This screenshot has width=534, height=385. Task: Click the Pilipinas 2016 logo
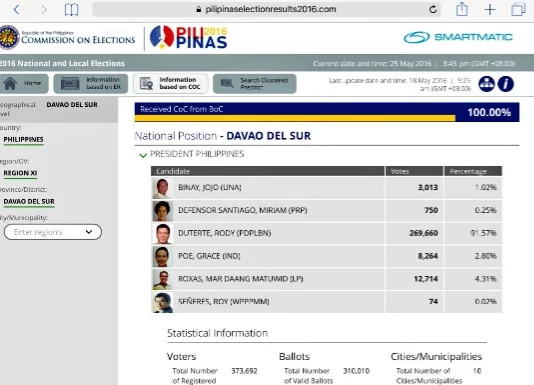point(189,37)
